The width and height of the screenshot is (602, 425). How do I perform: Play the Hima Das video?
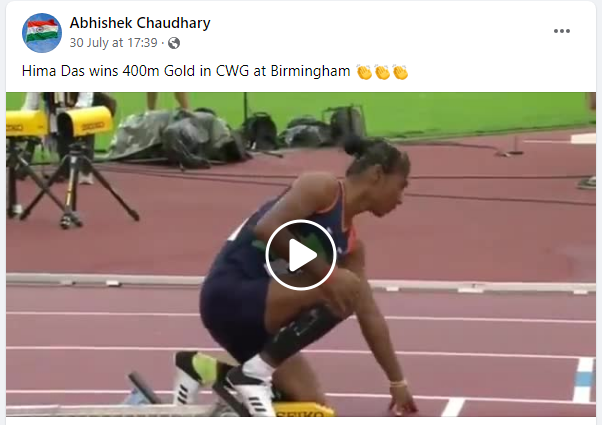point(301,255)
